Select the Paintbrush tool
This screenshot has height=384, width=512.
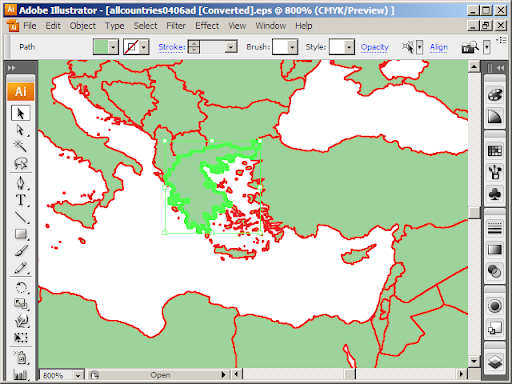[21, 251]
